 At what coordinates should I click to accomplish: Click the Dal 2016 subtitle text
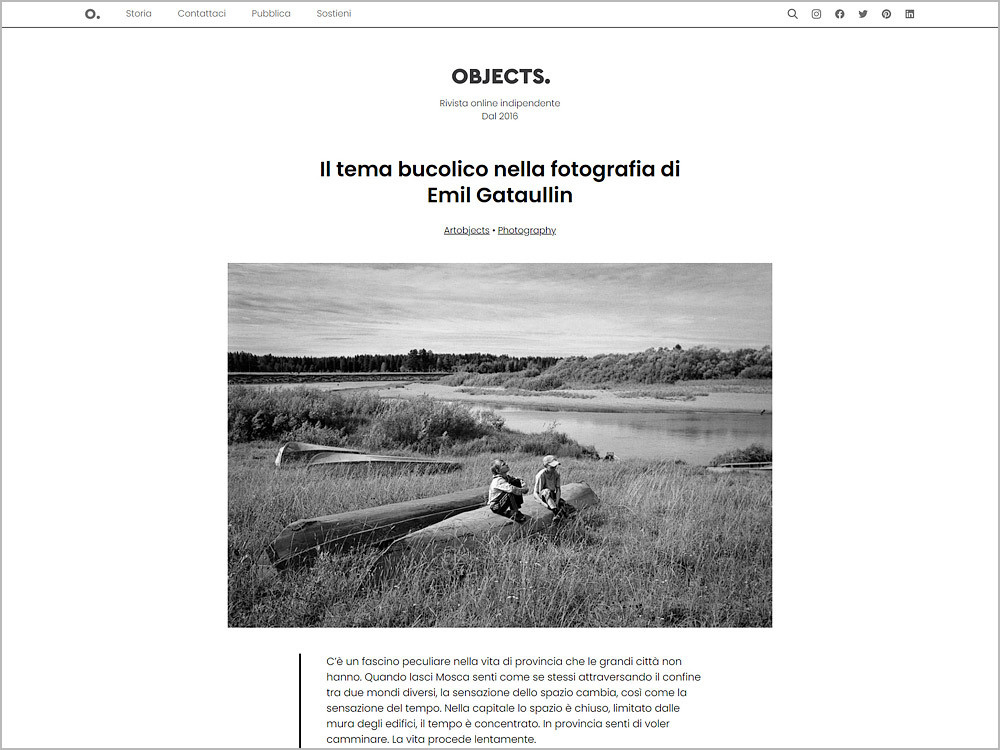pos(500,116)
